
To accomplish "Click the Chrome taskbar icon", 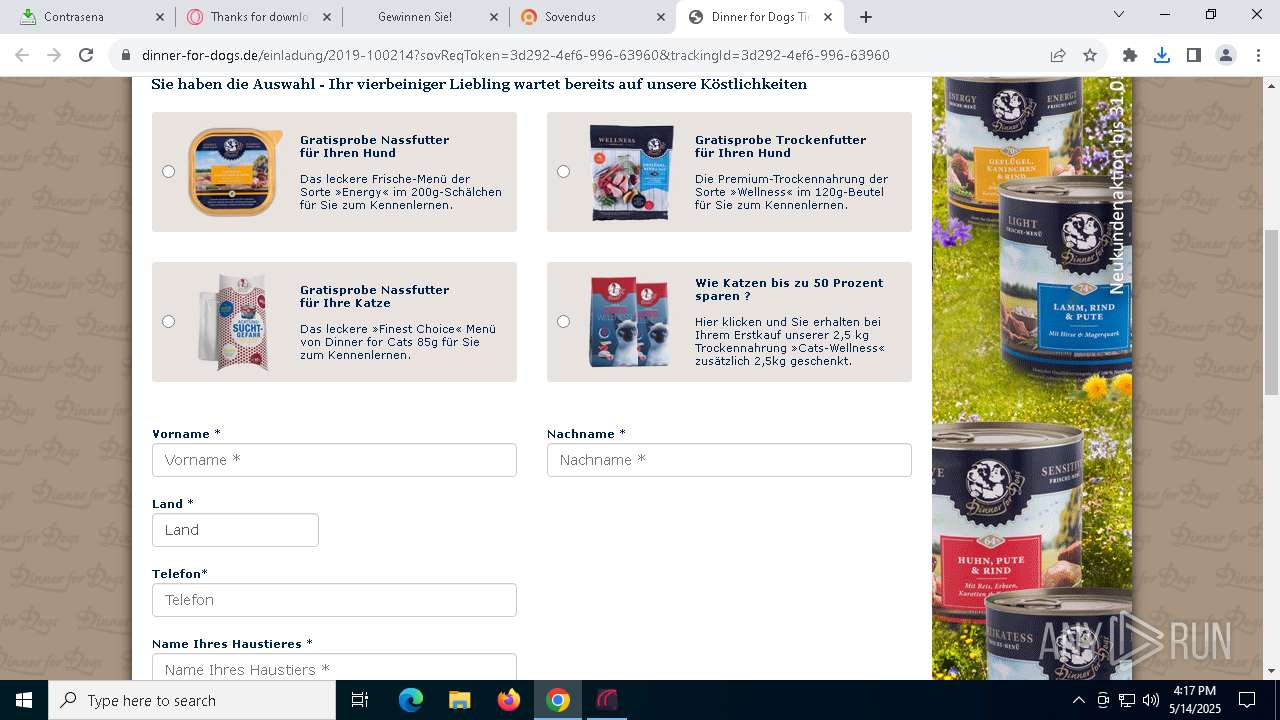I will coord(558,700).
